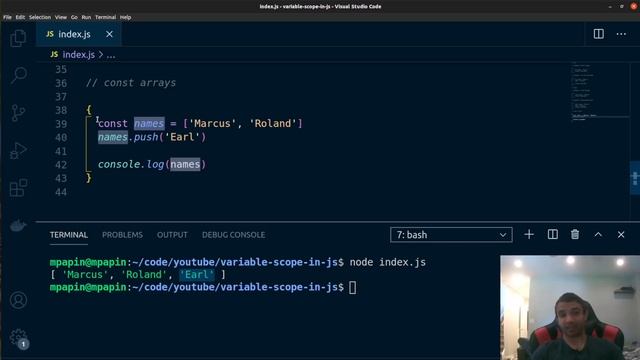
Task: Open the Go menu
Action: point(74,17)
